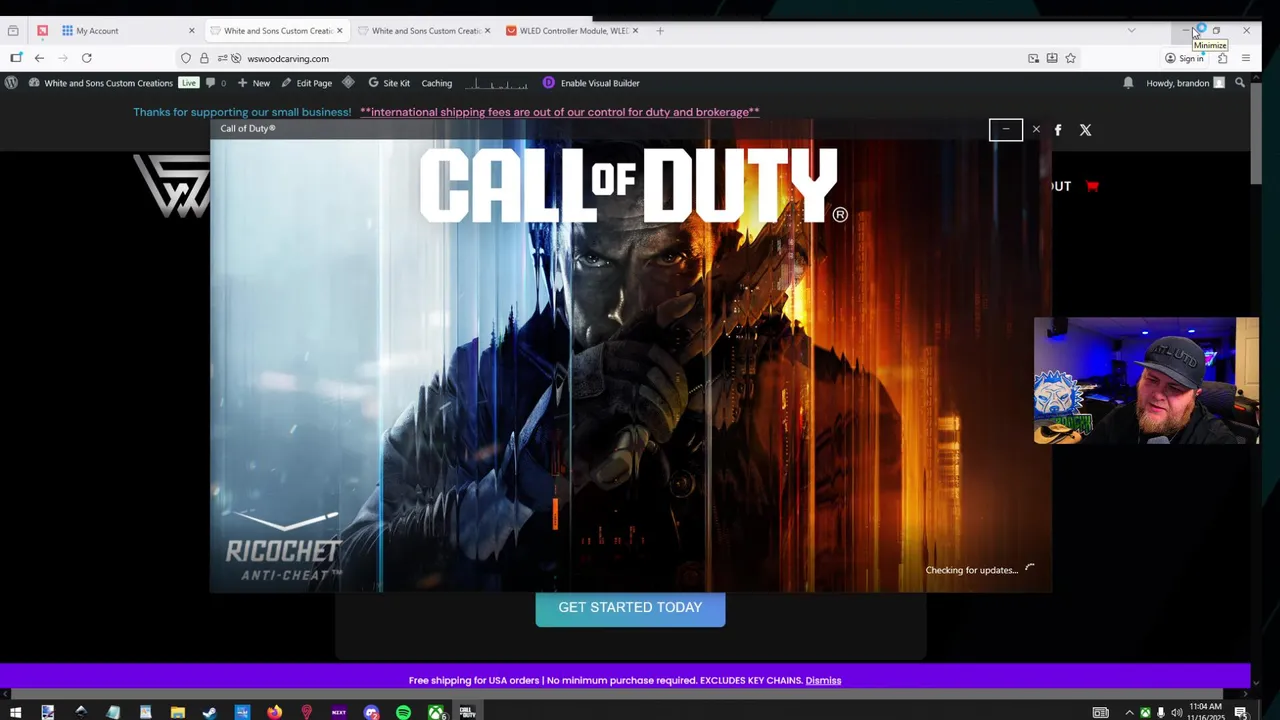Image resolution: width=1280 pixels, height=720 pixels.
Task: Open the Windows notification center icon
Action: click(x=1240, y=712)
